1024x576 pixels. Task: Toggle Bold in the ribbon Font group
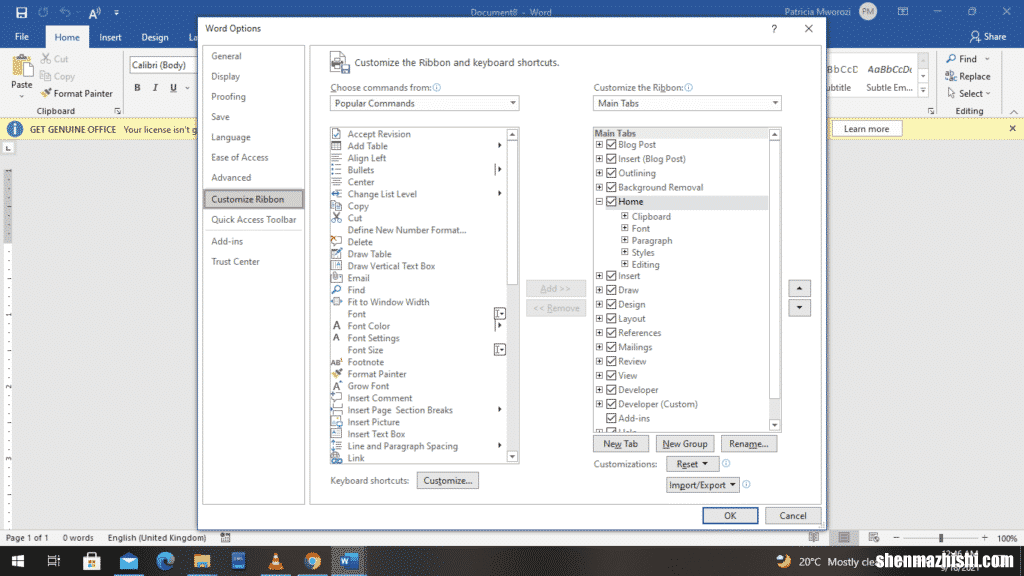click(137, 88)
